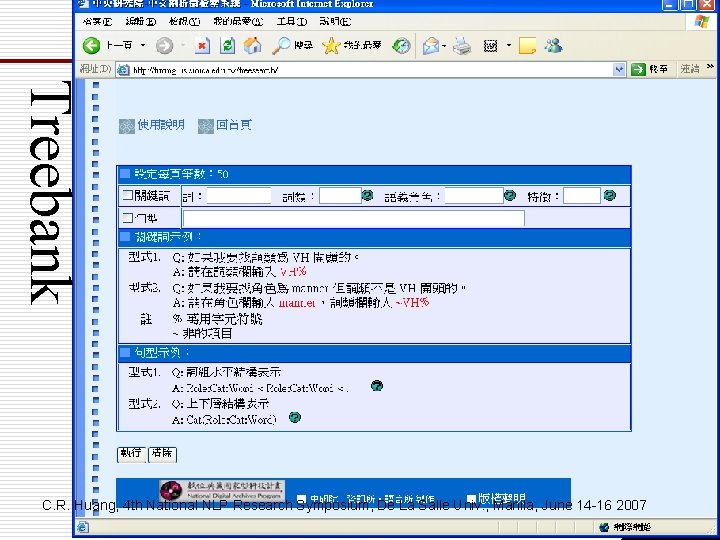Open the 工具(T) menu
Screen dimensions: 720x540
click(x=292, y=22)
